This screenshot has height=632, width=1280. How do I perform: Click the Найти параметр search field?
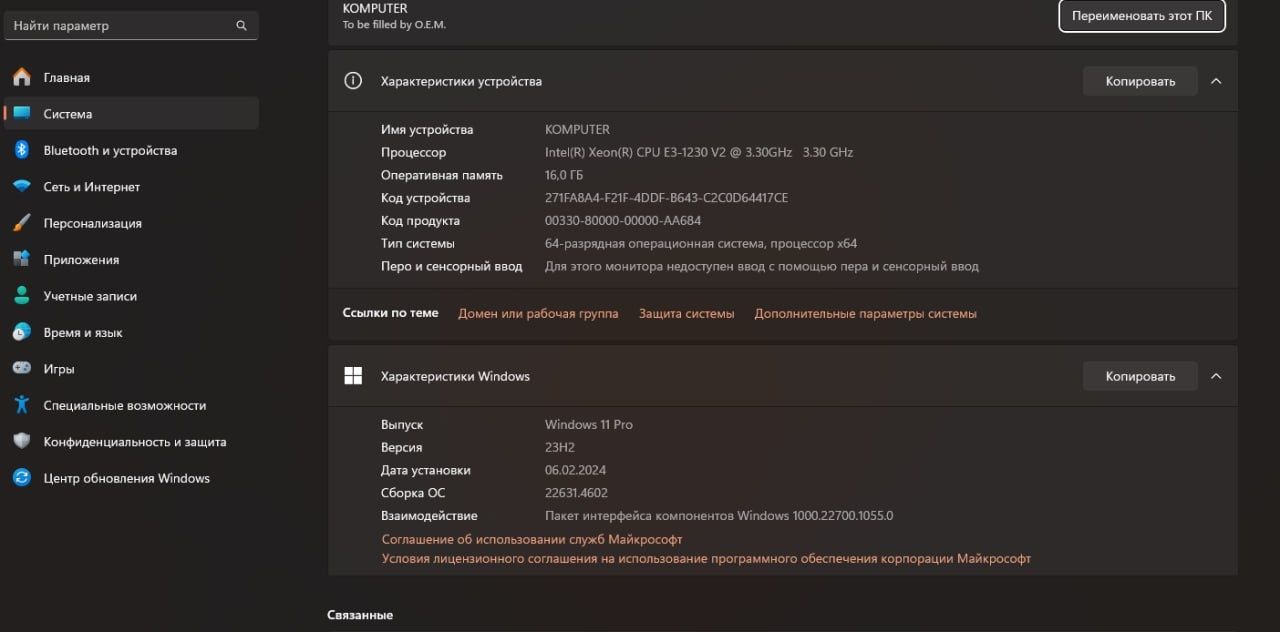[x=131, y=26]
